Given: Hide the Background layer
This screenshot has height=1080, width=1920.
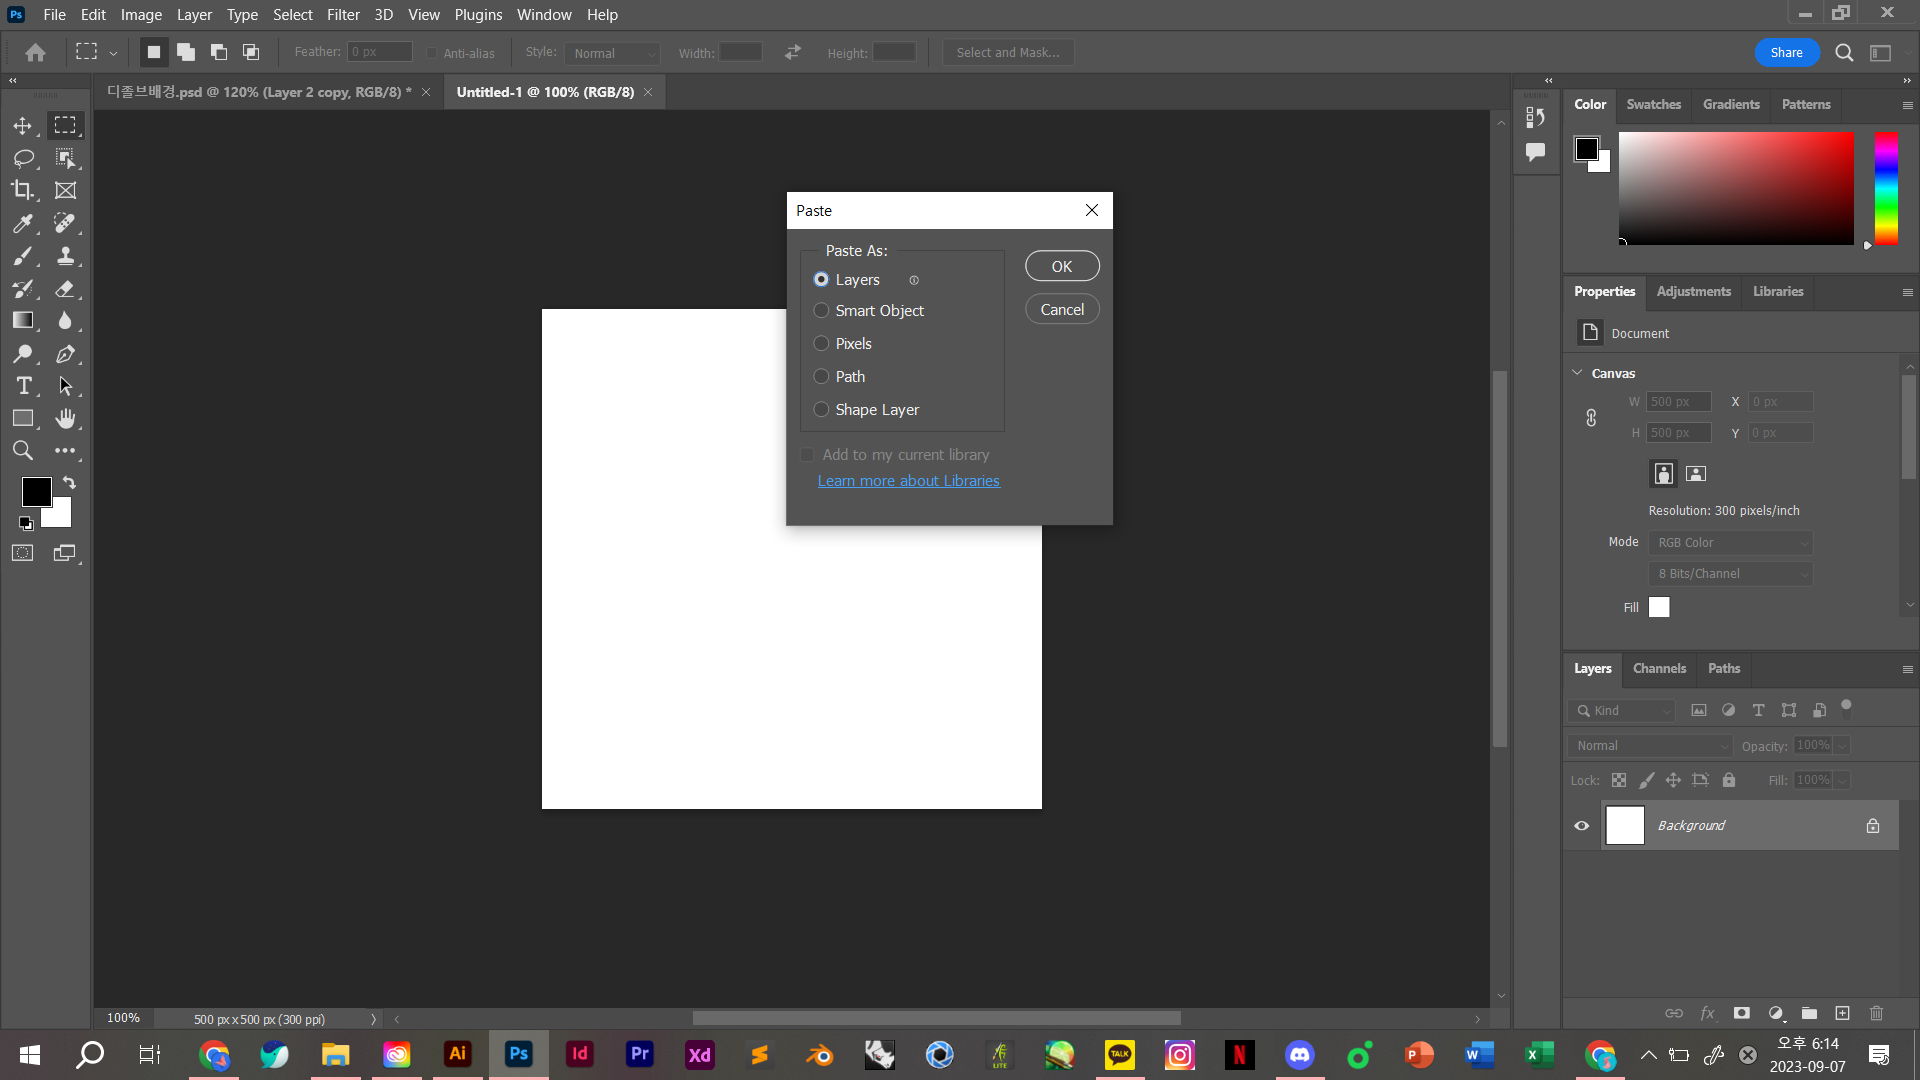Looking at the screenshot, I should 1582,825.
